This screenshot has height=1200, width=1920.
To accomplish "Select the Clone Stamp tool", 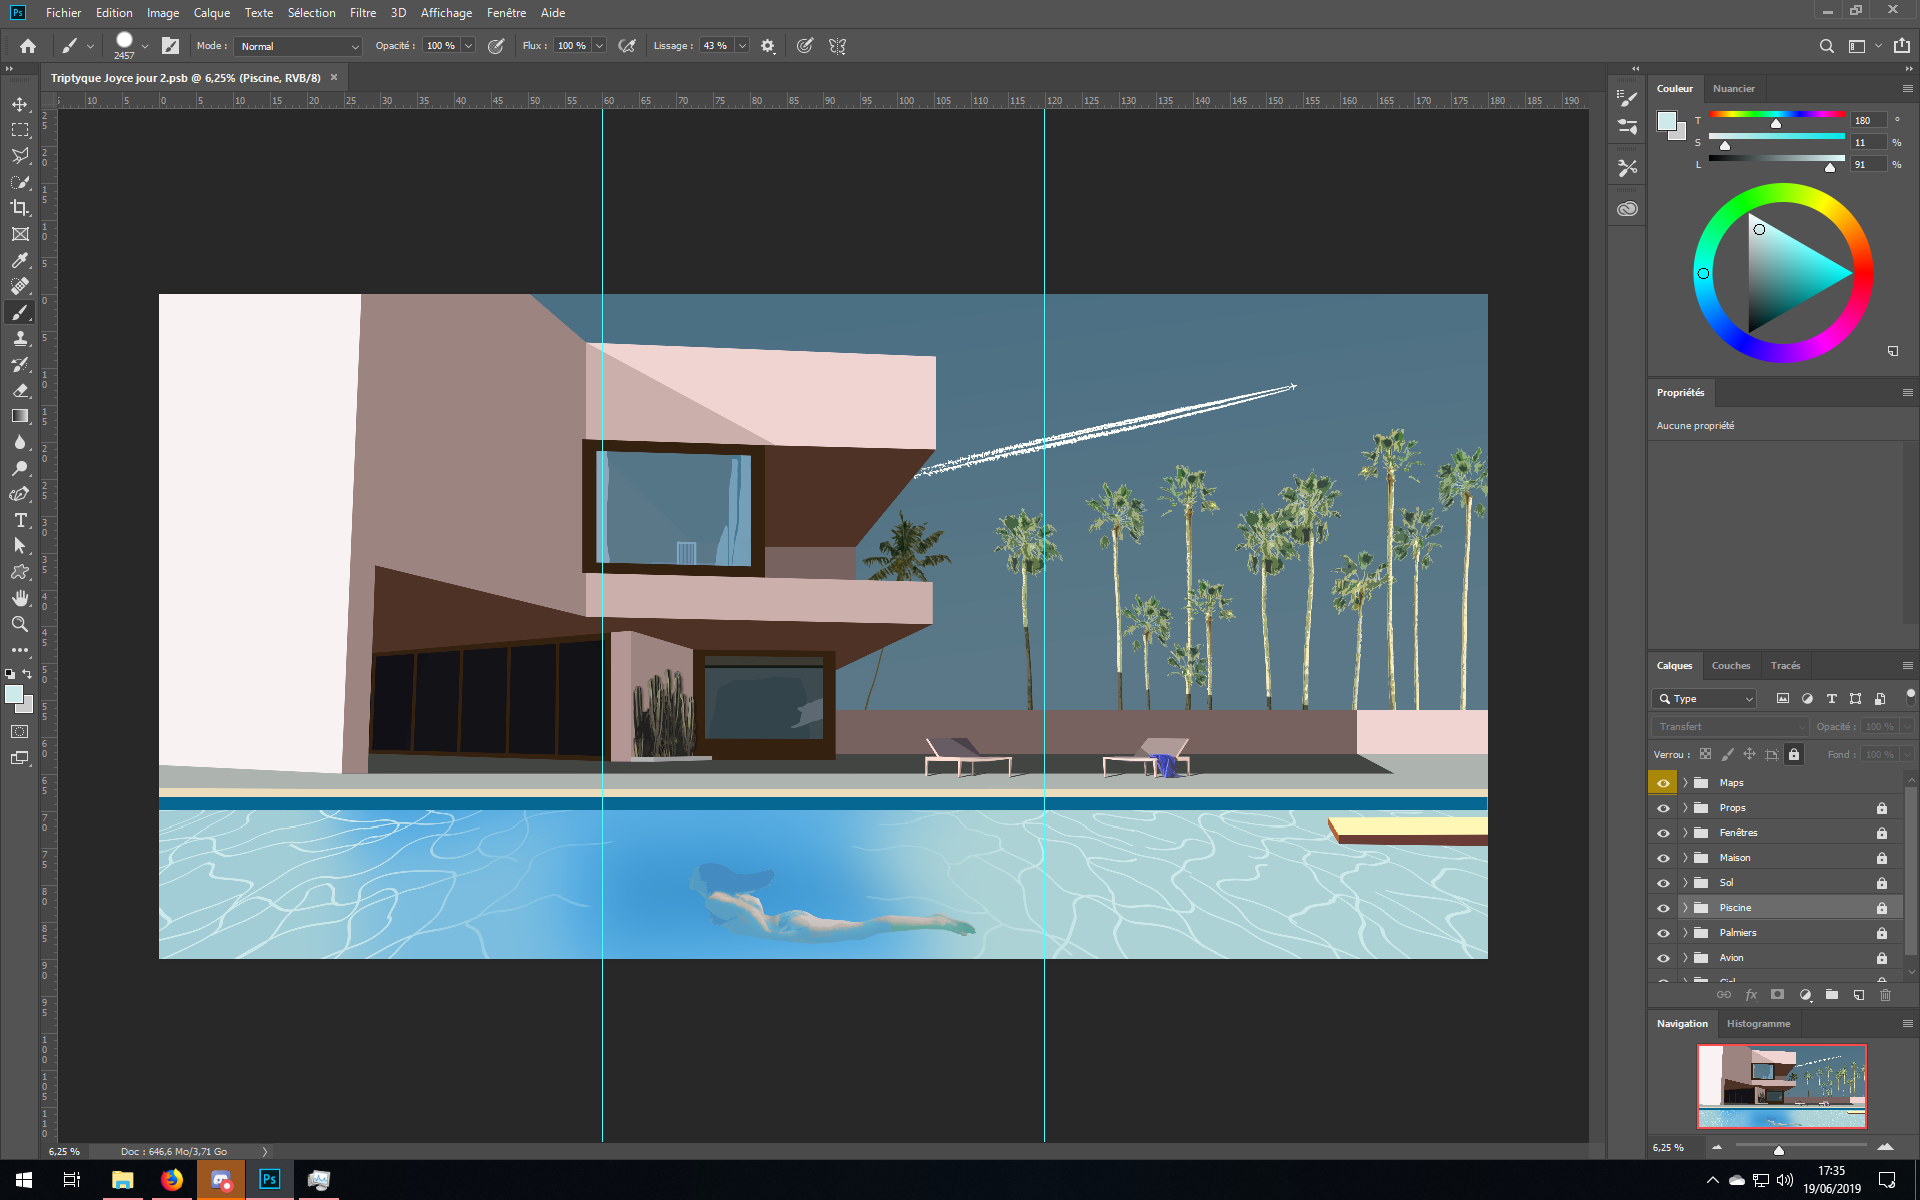I will [x=20, y=338].
